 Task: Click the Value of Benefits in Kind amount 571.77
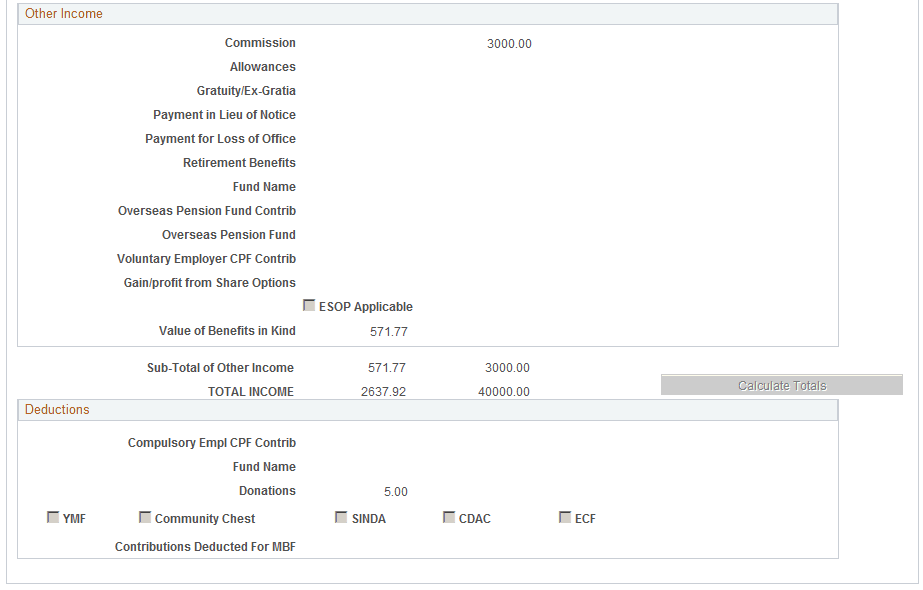(x=389, y=332)
